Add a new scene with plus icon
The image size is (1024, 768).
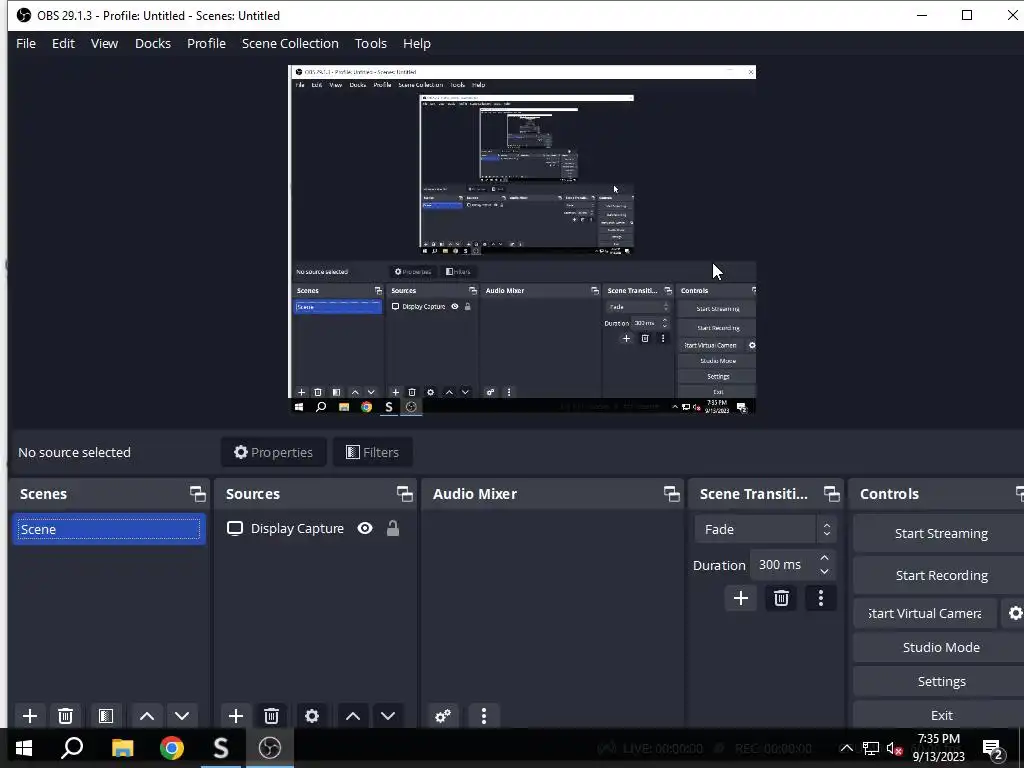coord(29,716)
